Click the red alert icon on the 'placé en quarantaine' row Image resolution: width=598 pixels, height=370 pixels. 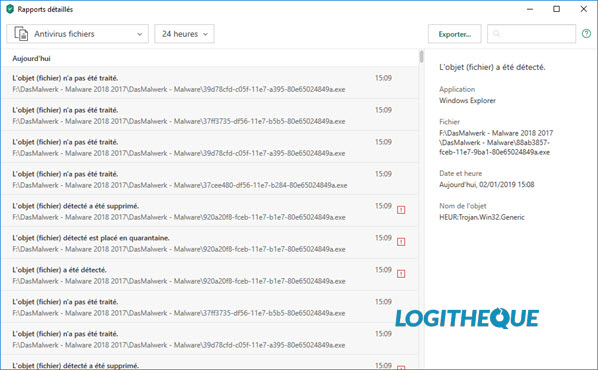(x=401, y=241)
